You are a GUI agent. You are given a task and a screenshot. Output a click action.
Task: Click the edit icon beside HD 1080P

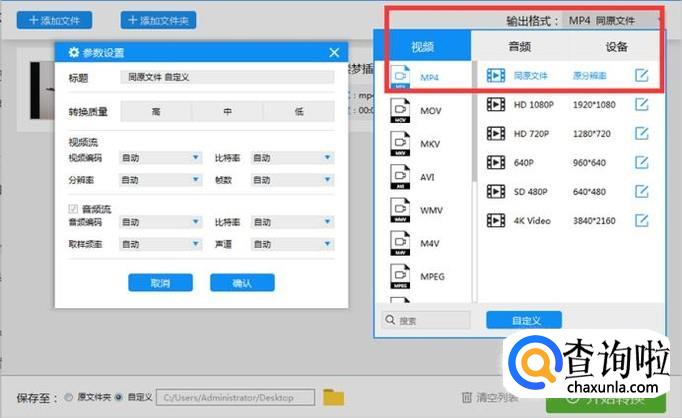pos(642,104)
